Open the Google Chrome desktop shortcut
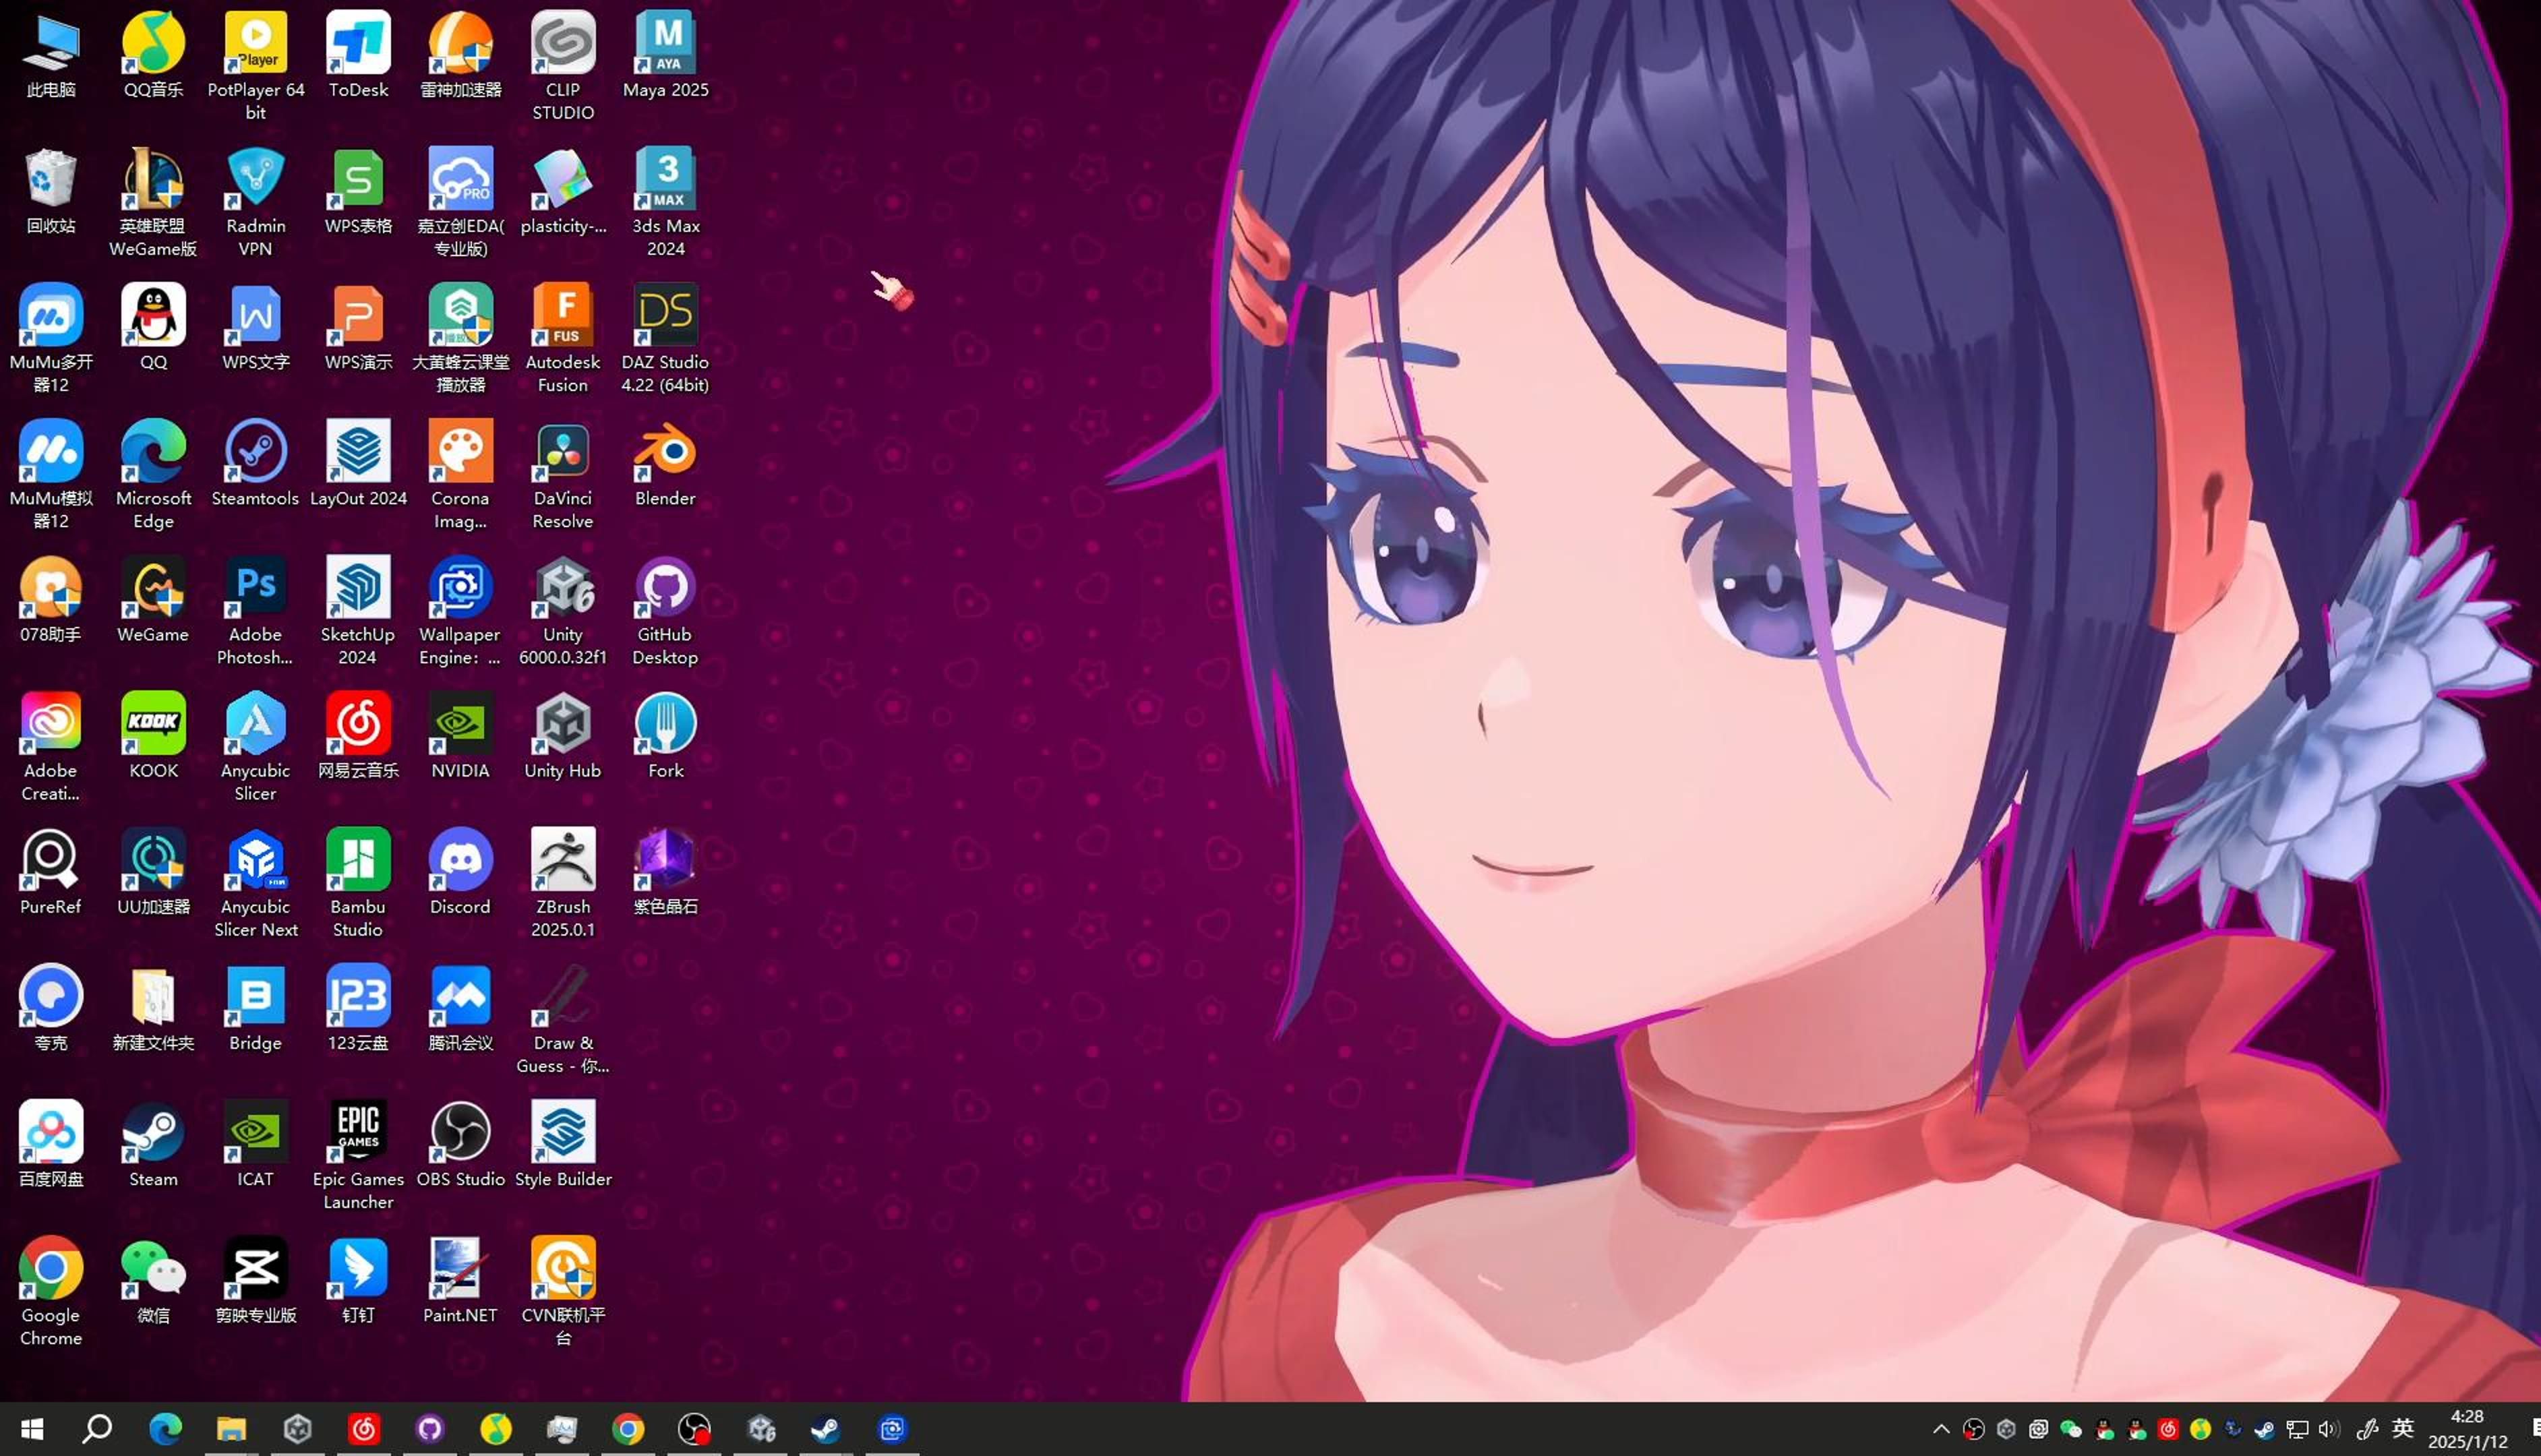The height and width of the screenshot is (1456, 2541). (x=51, y=1292)
